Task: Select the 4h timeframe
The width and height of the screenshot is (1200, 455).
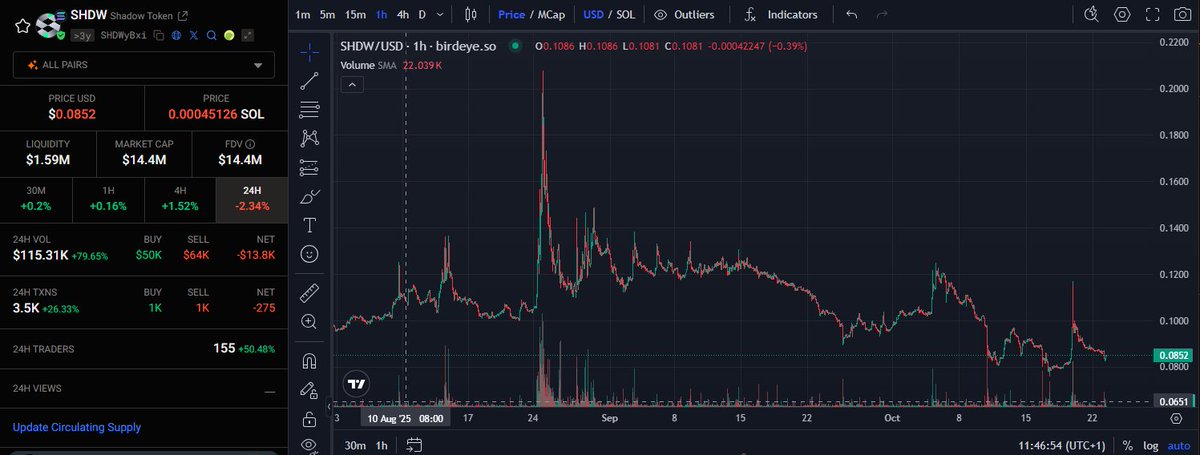Action: click(x=403, y=15)
